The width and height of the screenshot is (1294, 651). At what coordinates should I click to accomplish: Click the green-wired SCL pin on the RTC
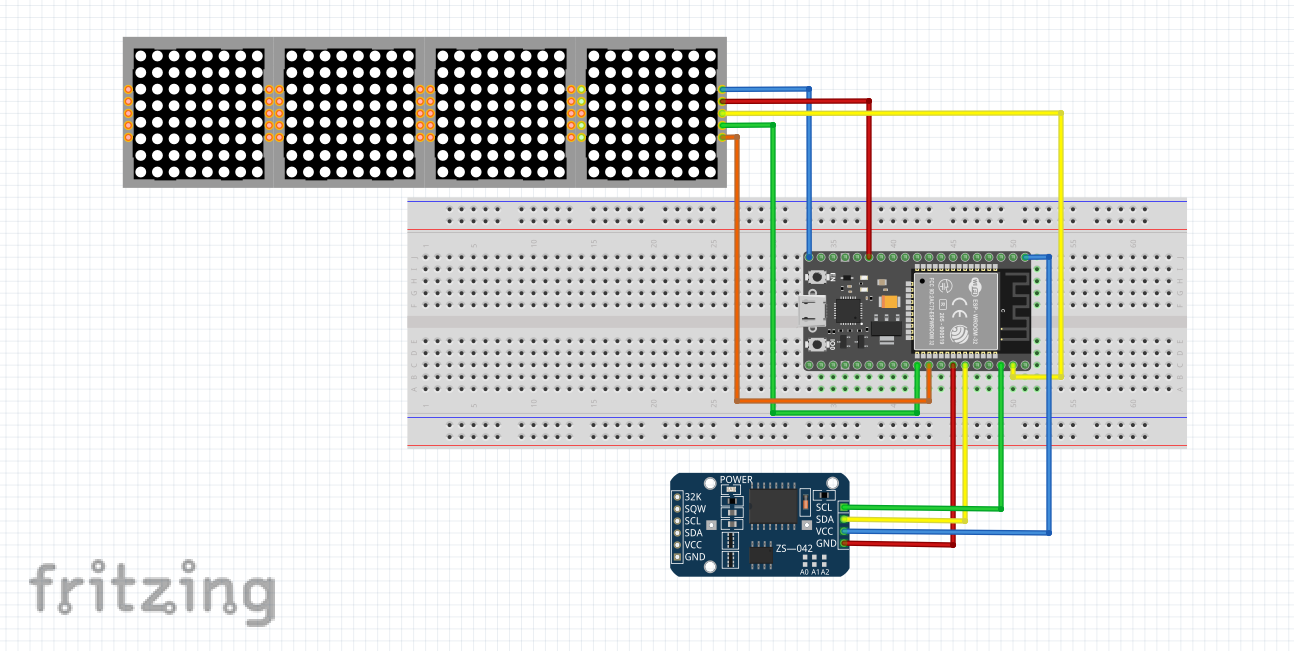coord(845,507)
